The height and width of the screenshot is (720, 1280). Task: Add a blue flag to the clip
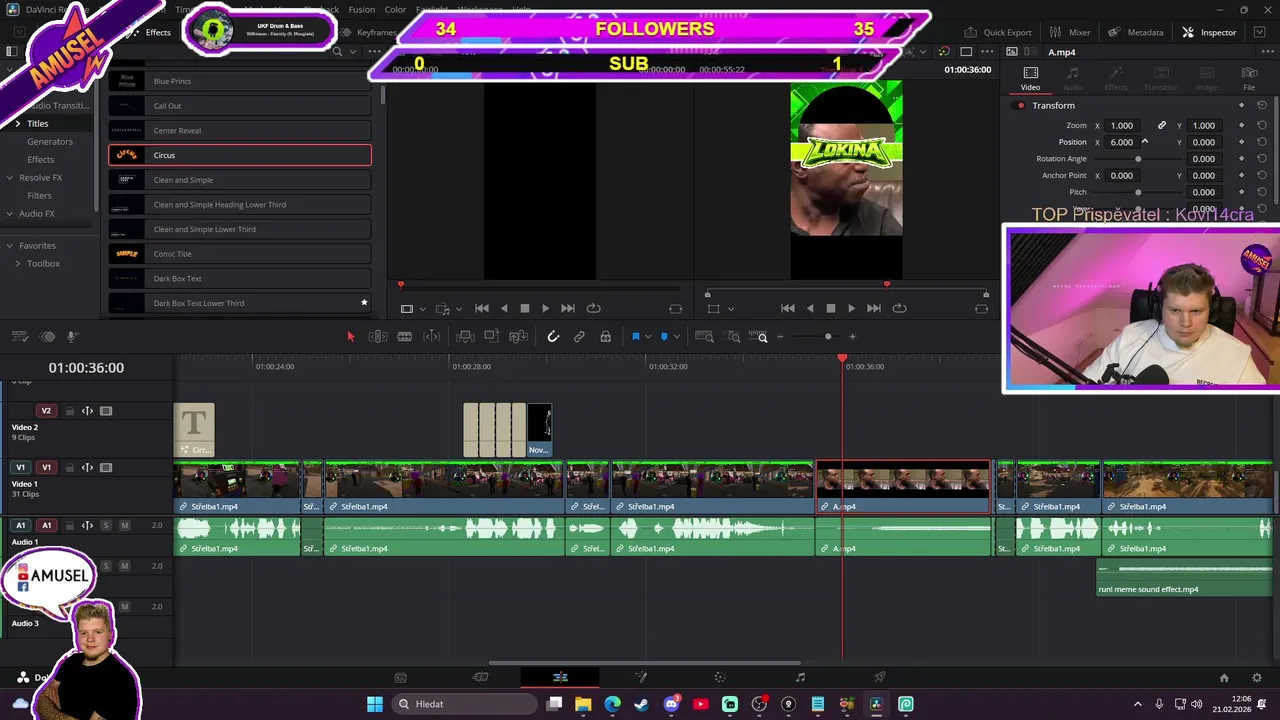(635, 337)
